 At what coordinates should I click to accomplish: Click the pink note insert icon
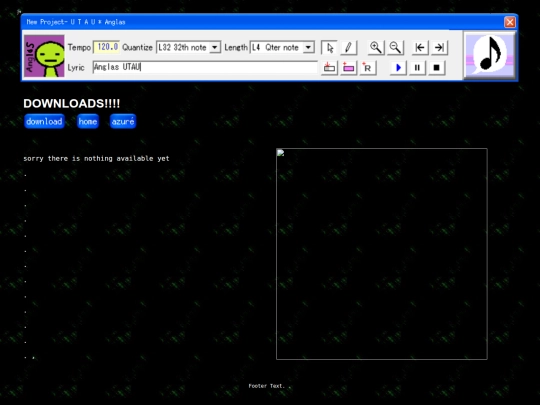click(349, 68)
